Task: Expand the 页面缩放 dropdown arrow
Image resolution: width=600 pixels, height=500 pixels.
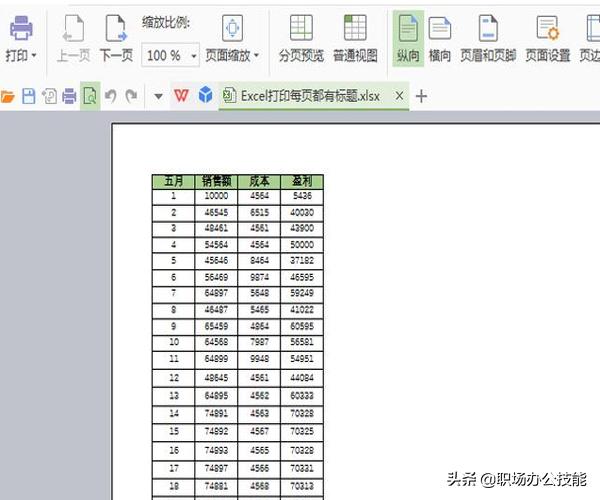Action: click(256, 55)
